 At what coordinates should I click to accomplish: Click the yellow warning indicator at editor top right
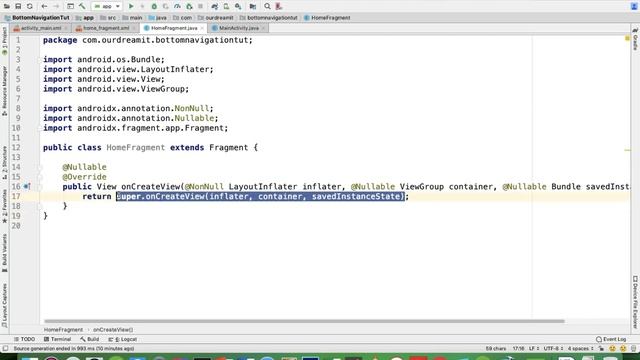[627, 38]
